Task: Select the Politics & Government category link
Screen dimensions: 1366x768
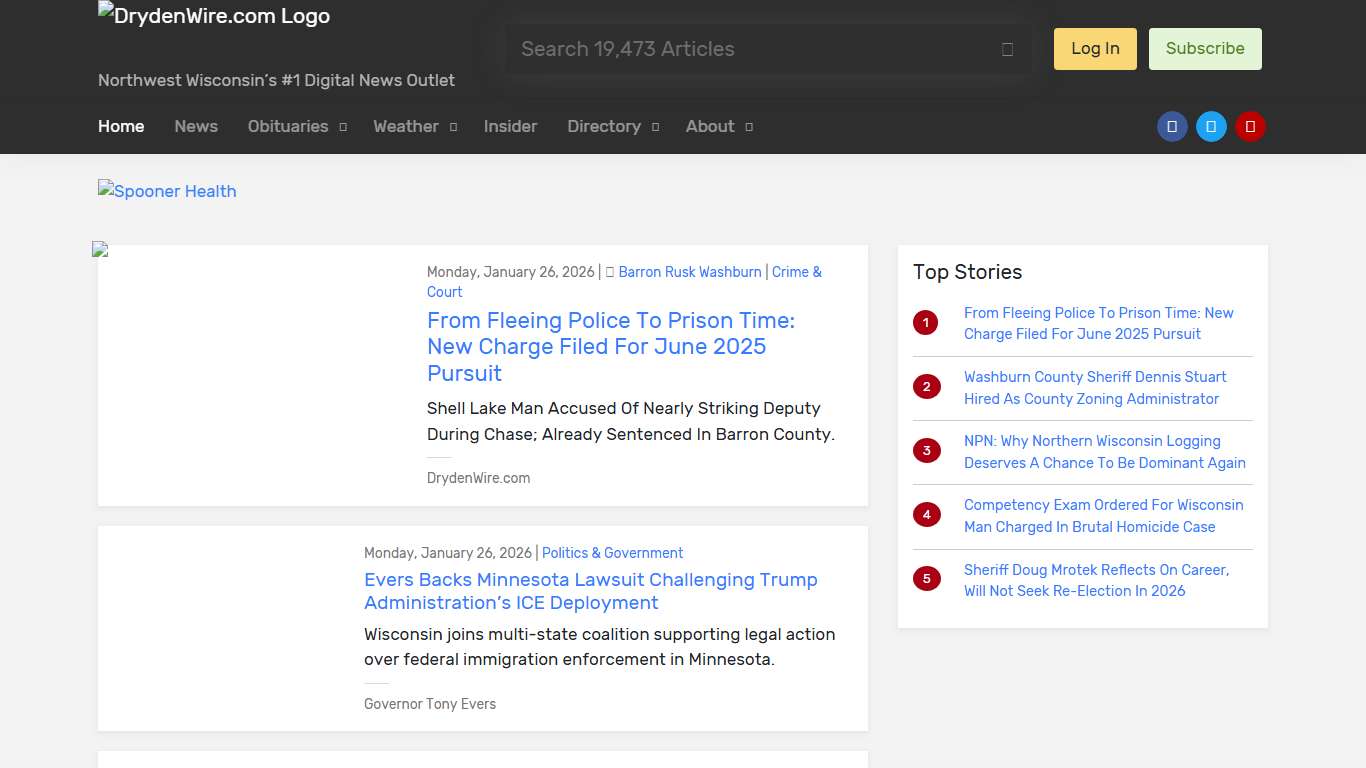Action: 612,553
